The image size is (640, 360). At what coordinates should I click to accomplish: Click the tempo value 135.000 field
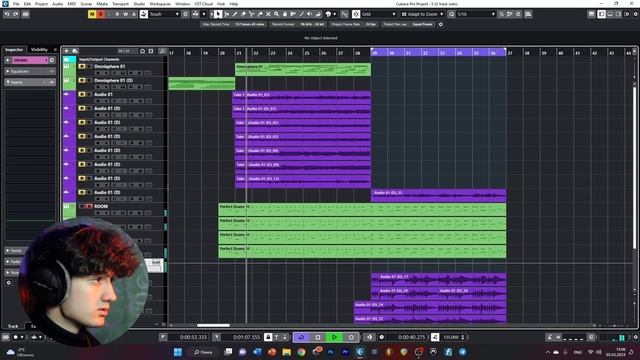click(x=451, y=337)
